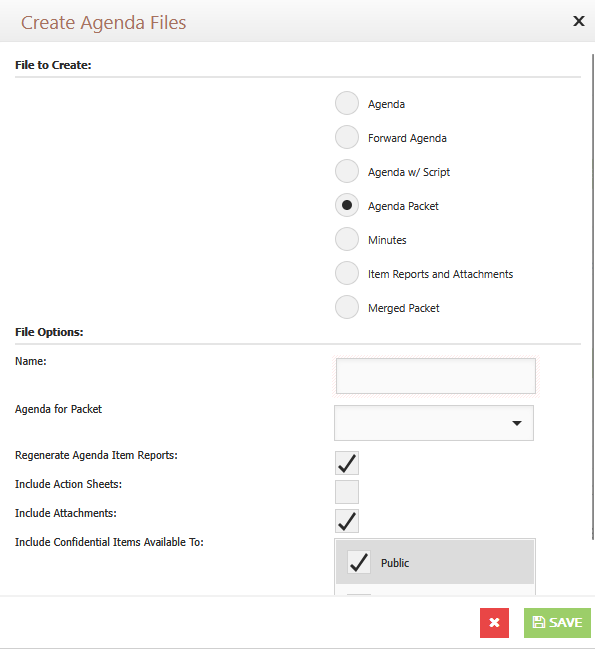Screen dimensions: 595x649
Task: Uncheck the Include Attachments checkbox
Action: click(x=347, y=521)
